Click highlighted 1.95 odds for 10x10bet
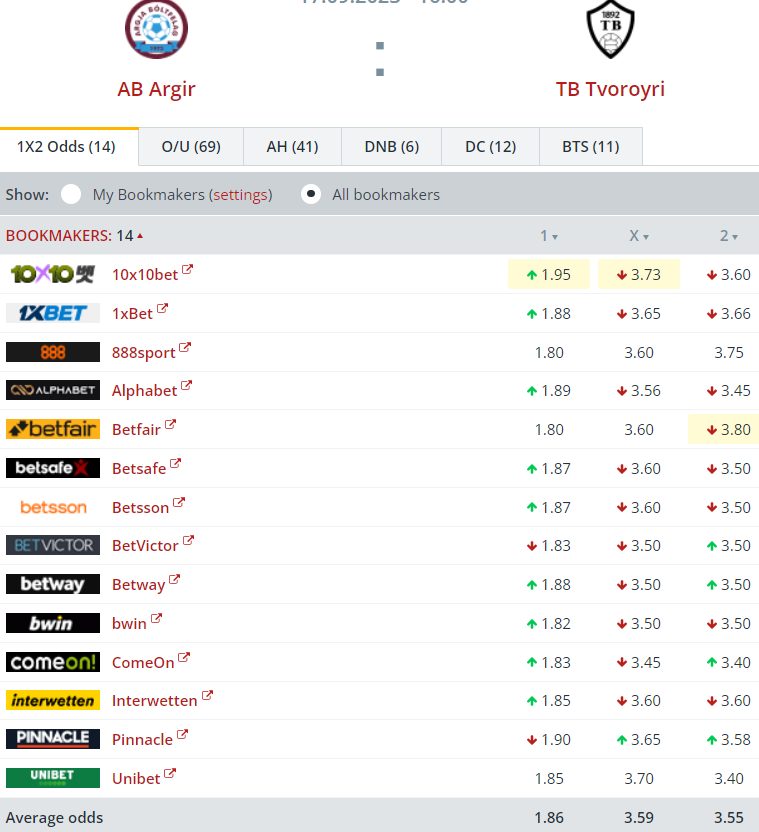Screen dimensions: 759x832 point(548,274)
